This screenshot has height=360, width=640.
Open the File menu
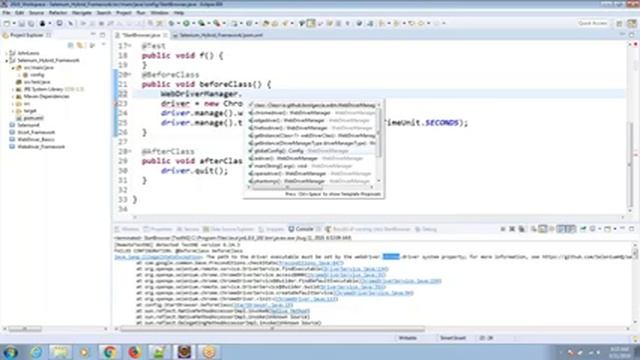coord(6,13)
